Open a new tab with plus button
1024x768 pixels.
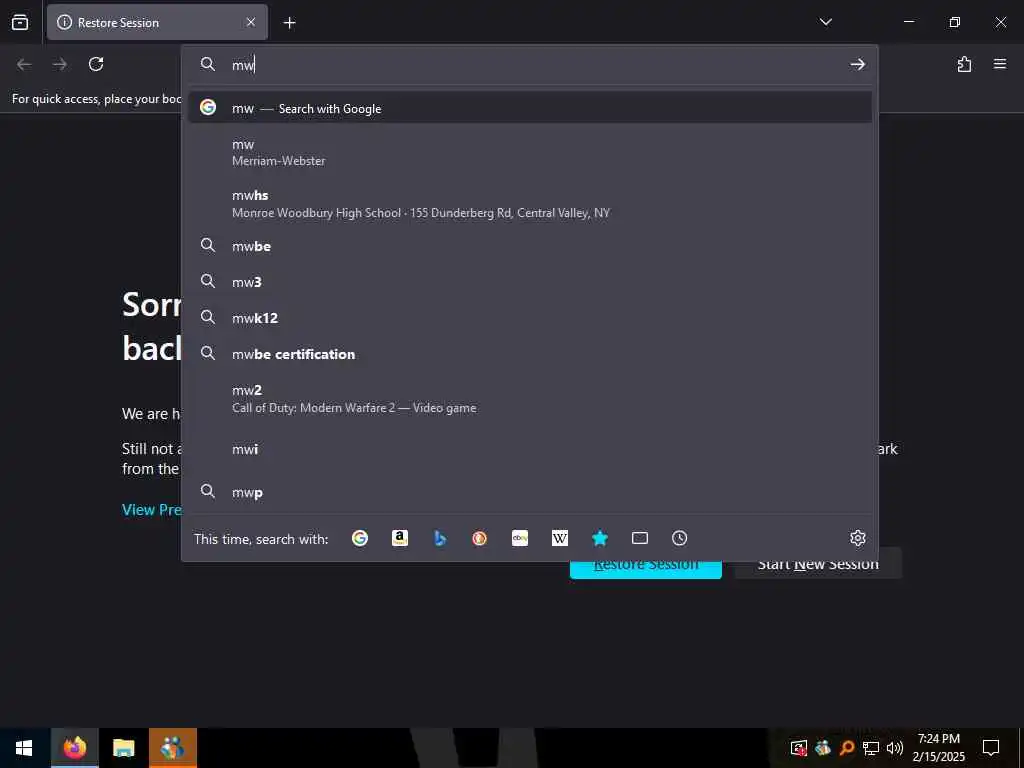[x=289, y=23]
